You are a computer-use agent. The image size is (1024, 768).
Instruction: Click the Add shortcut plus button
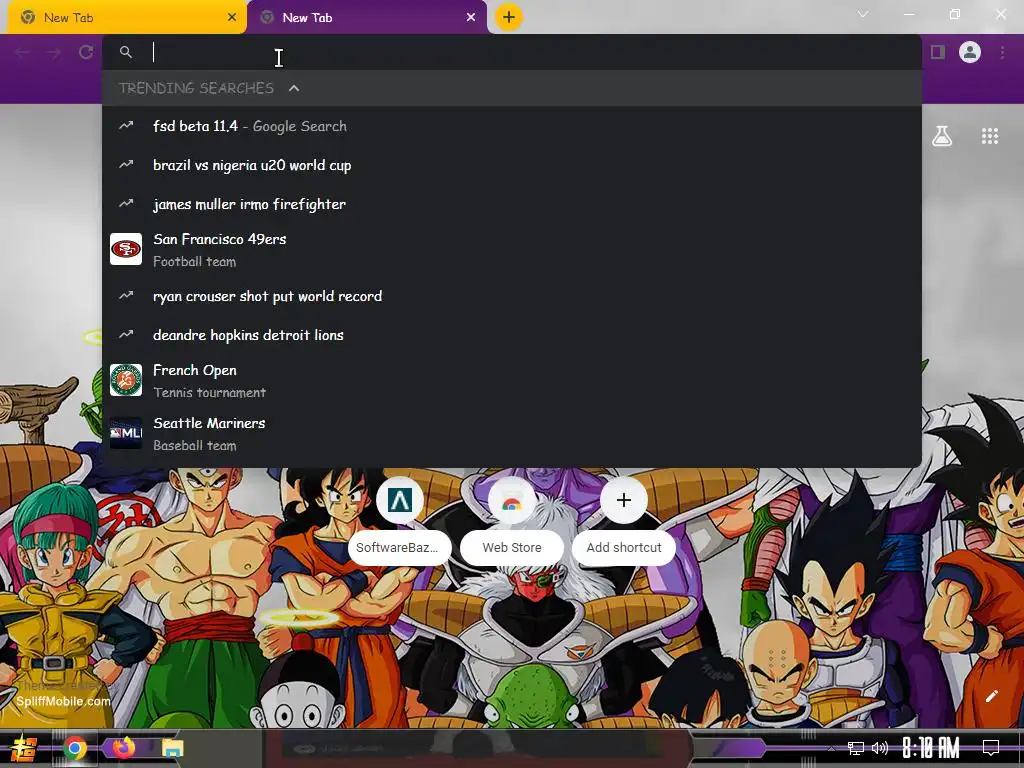tap(624, 500)
